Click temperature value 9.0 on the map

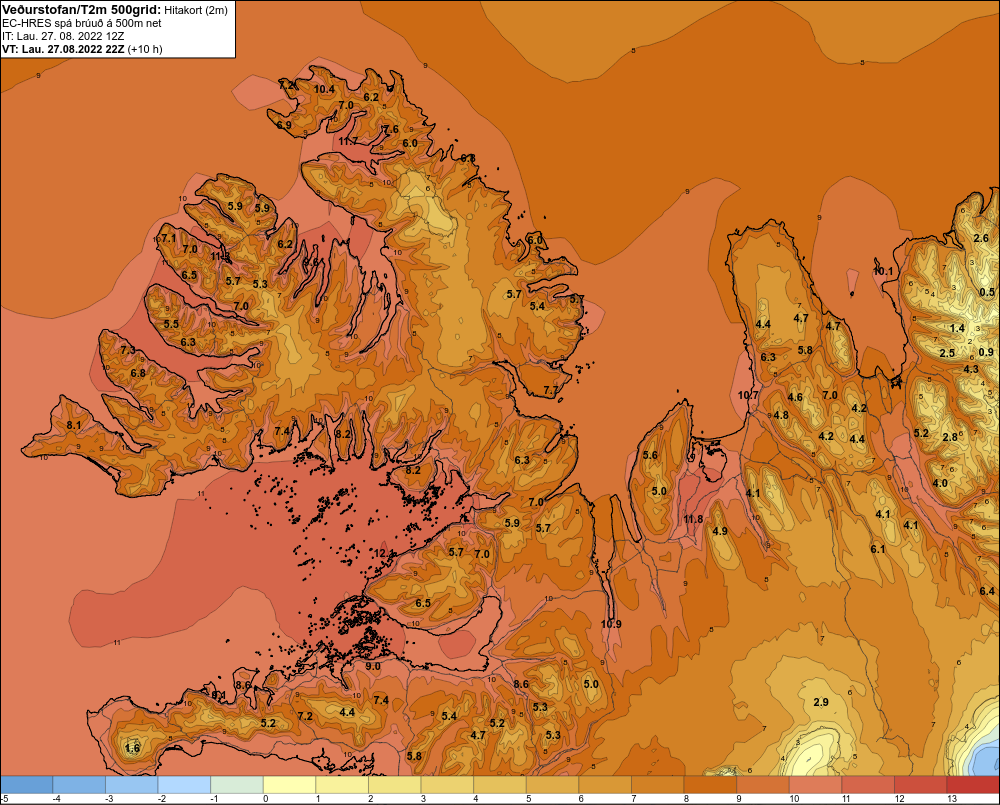pos(372,667)
